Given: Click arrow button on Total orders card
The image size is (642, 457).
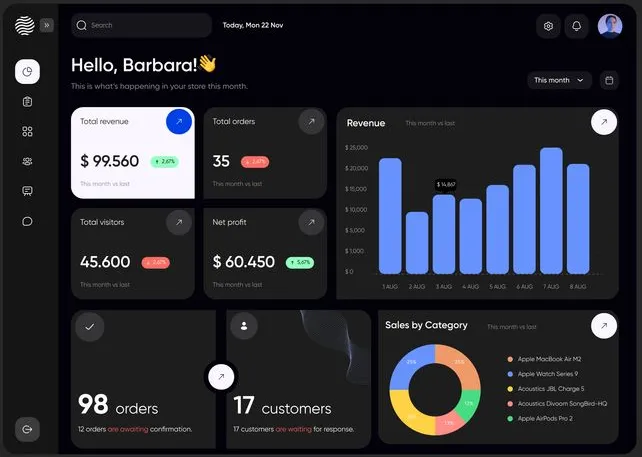Looking at the screenshot, I should pos(311,122).
